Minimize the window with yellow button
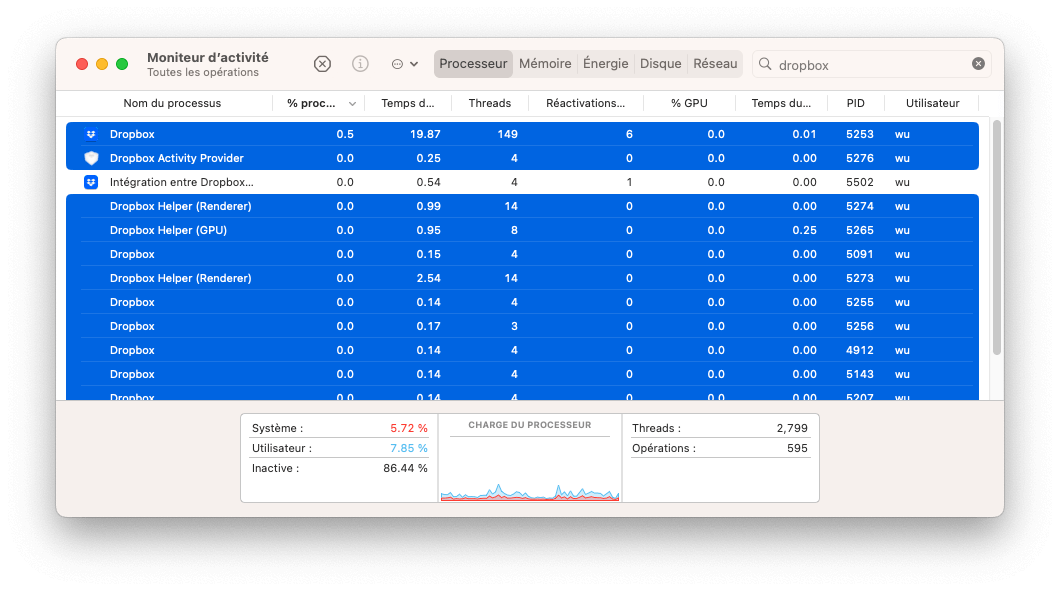 102,64
